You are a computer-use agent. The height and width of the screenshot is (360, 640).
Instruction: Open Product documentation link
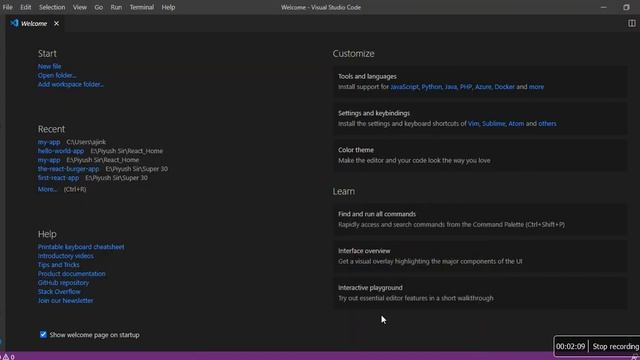pyautogui.click(x=71, y=274)
